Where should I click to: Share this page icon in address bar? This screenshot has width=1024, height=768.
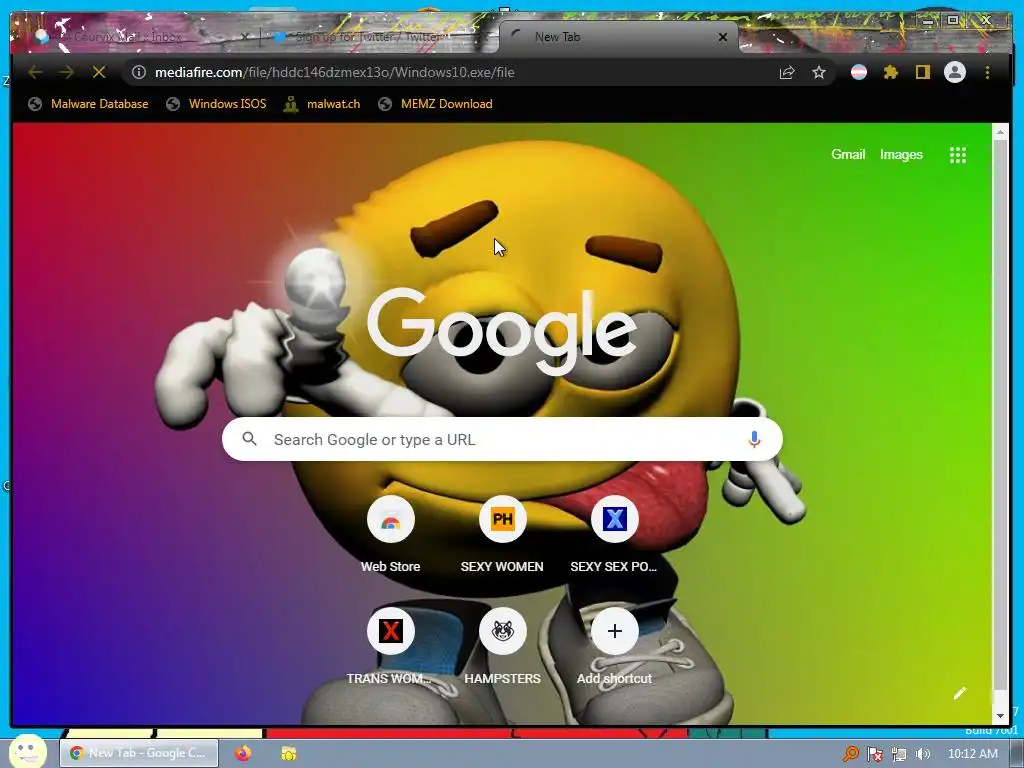(787, 72)
